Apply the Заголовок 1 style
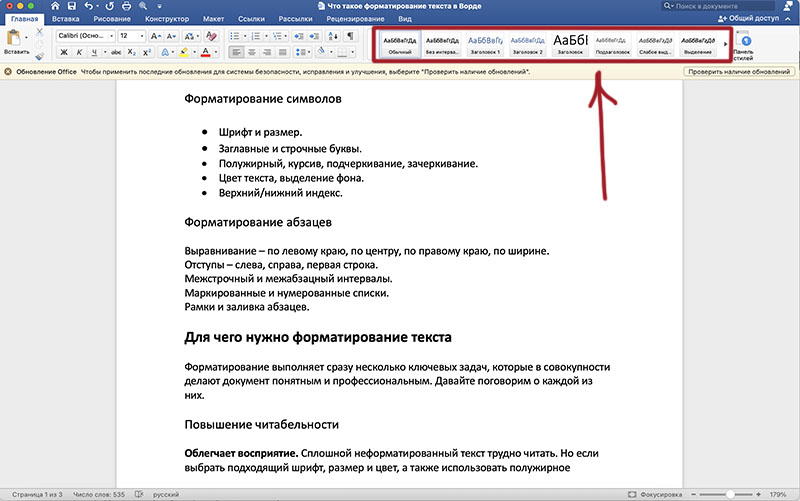The height and width of the screenshot is (501, 800). (485, 44)
